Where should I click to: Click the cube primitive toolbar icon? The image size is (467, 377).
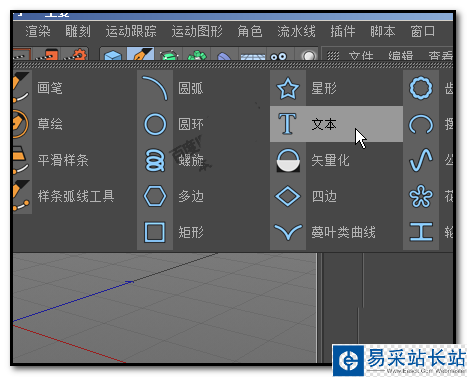click(x=113, y=55)
